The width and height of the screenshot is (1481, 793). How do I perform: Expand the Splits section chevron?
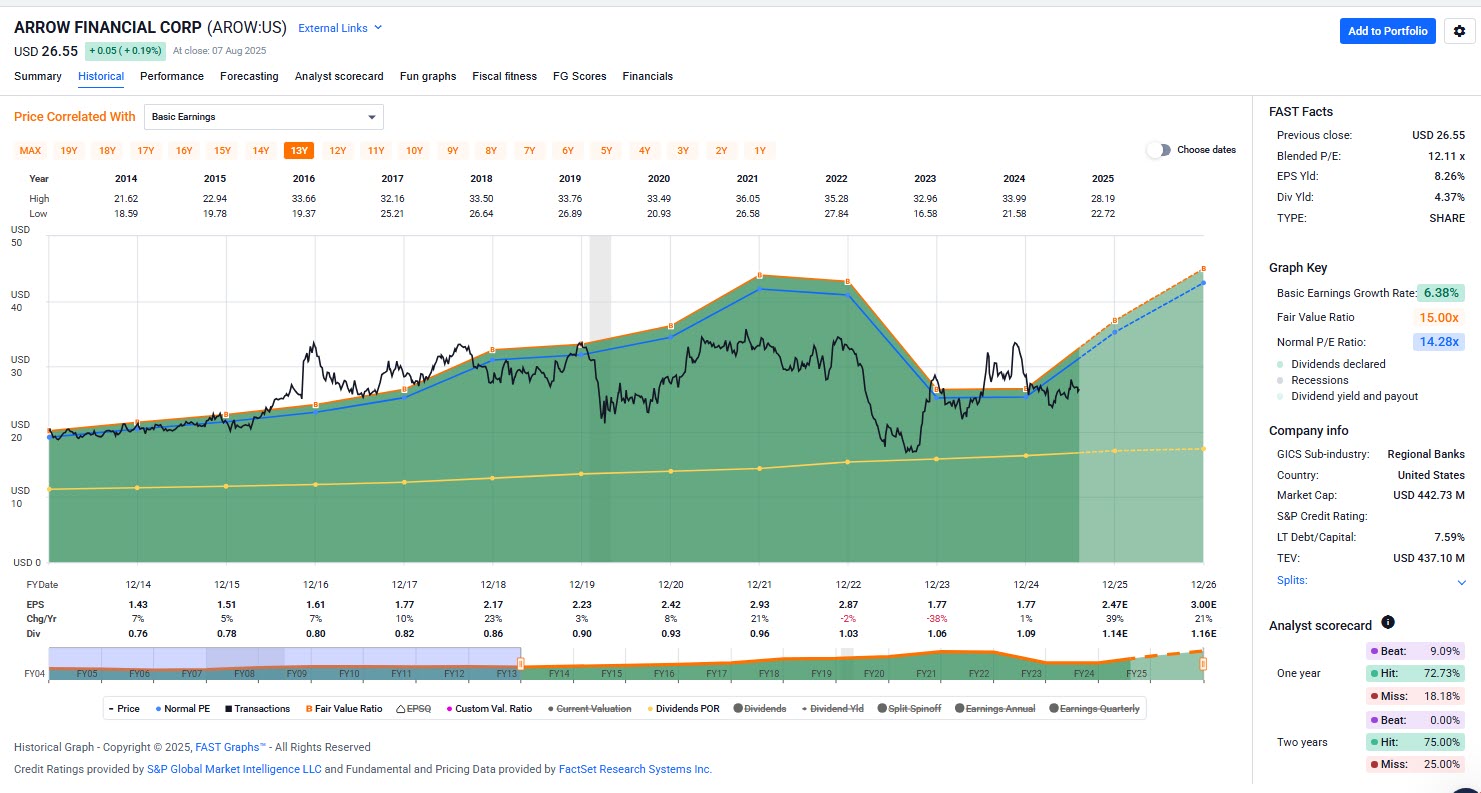[x=1461, y=582]
